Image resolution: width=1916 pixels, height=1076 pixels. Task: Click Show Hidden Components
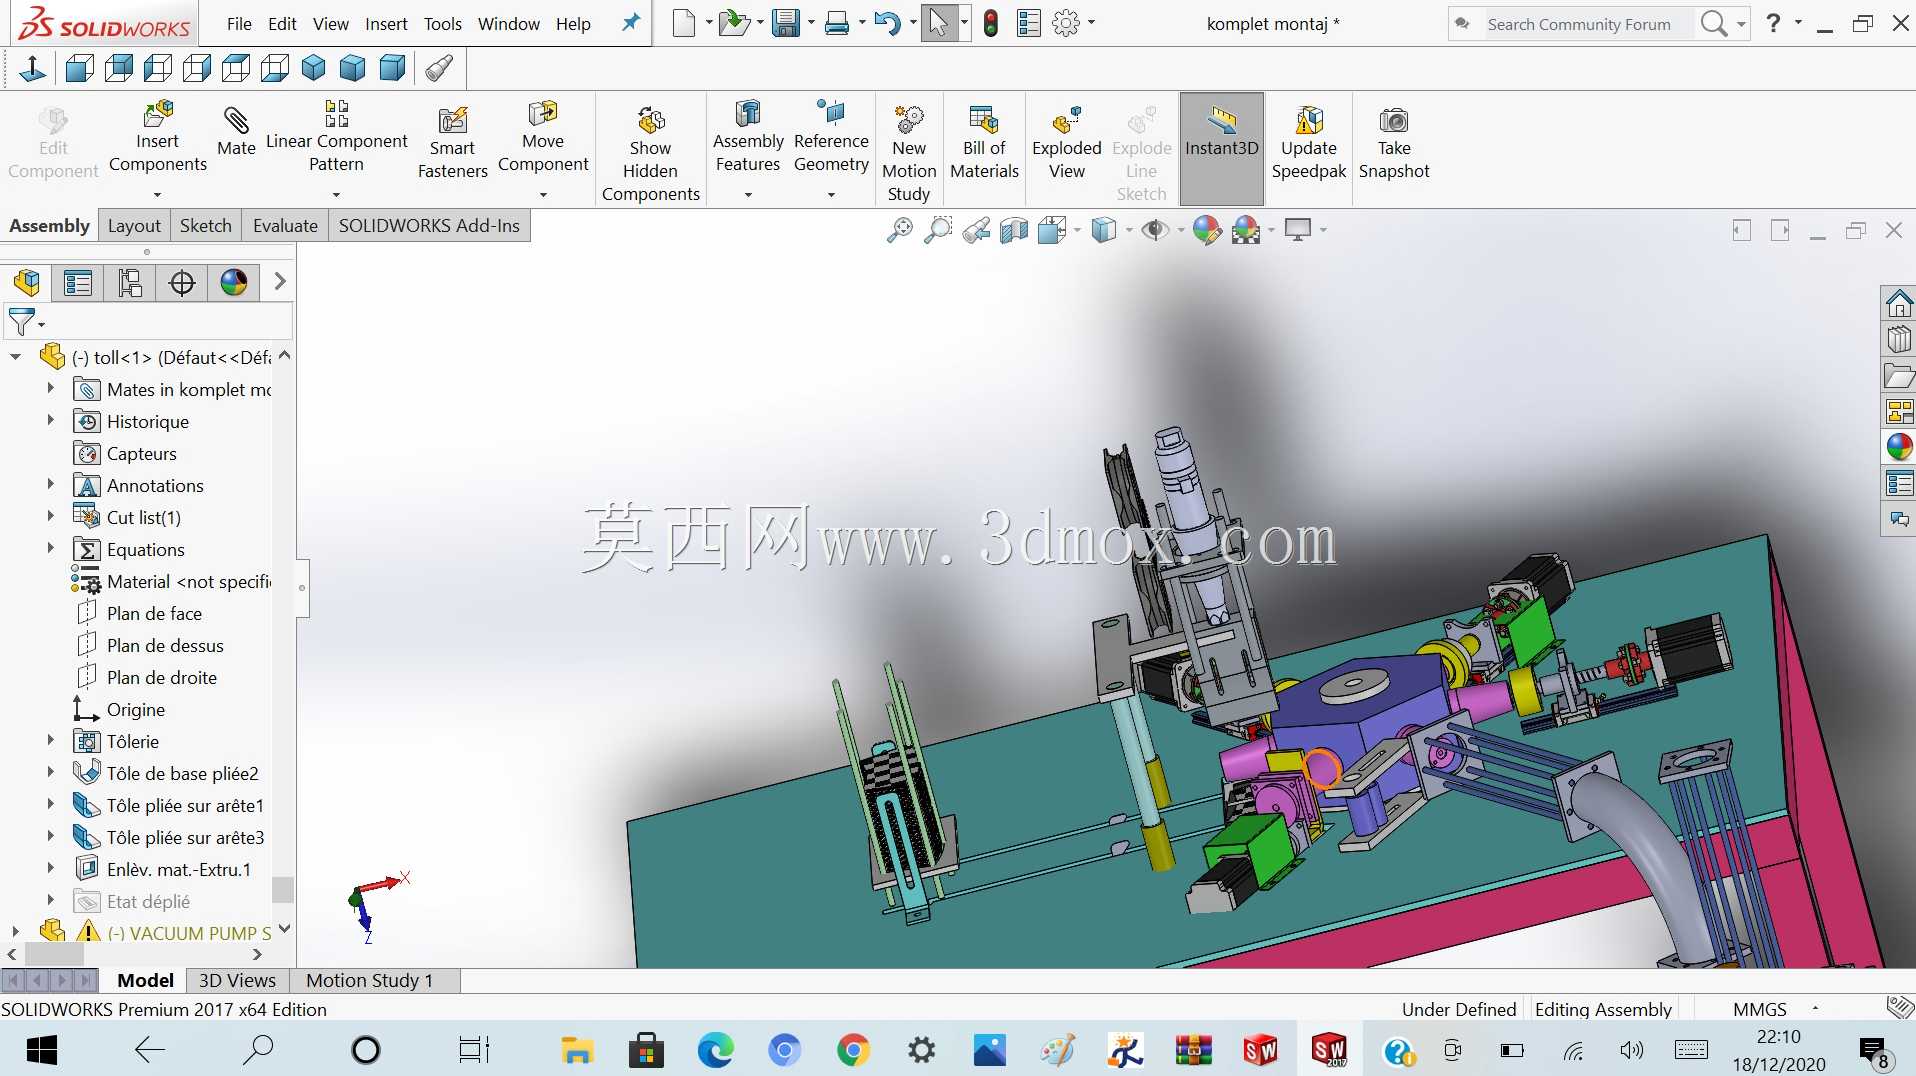click(x=650, y=153)
